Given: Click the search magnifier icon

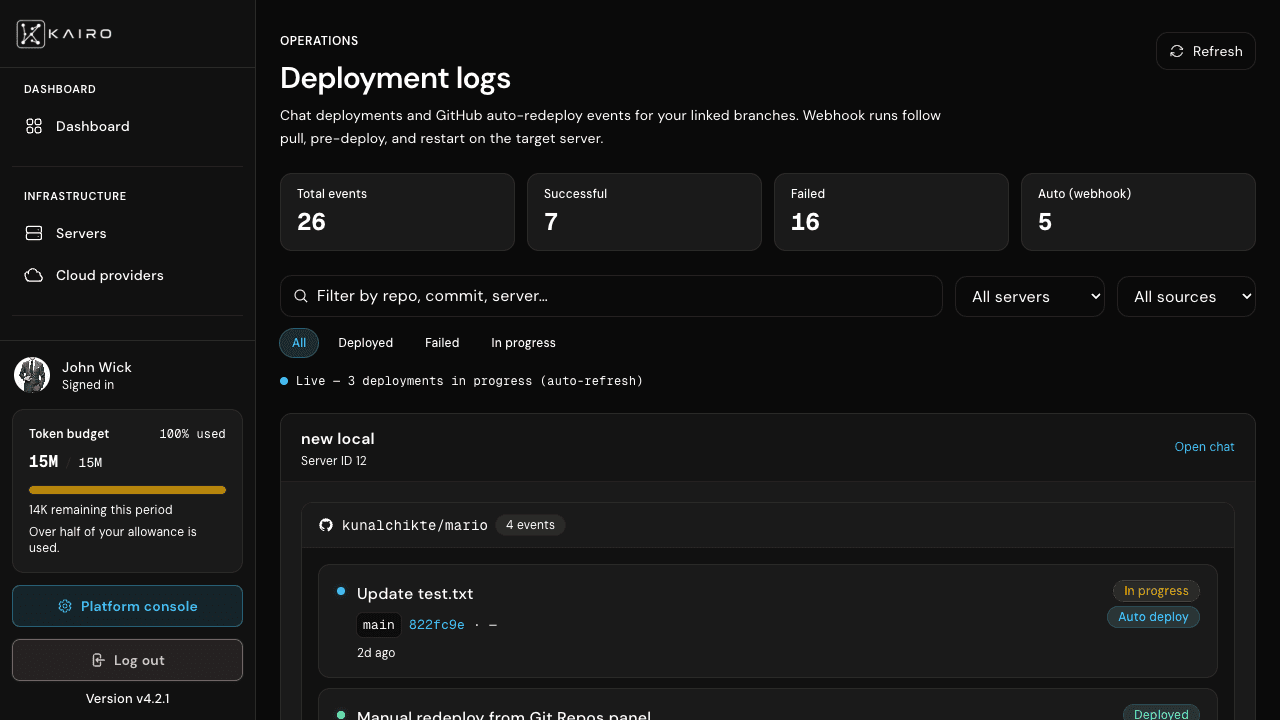Looking at the screenshot, I should (x=301, y=296).
